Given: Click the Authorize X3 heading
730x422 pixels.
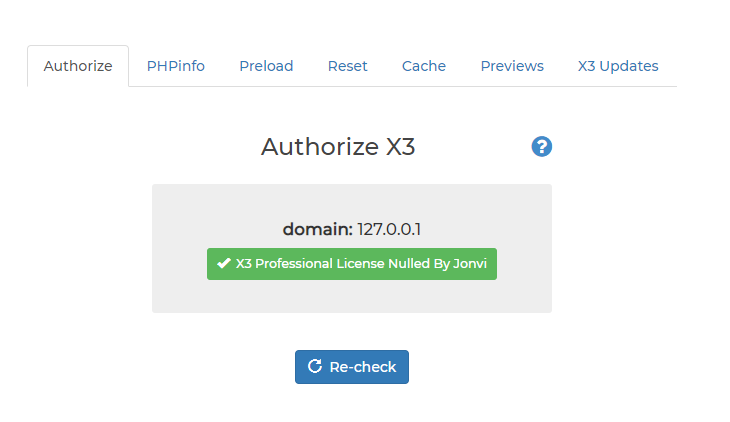Looking at the screenshot, I should pyautogui.click(x=338, y=147).
